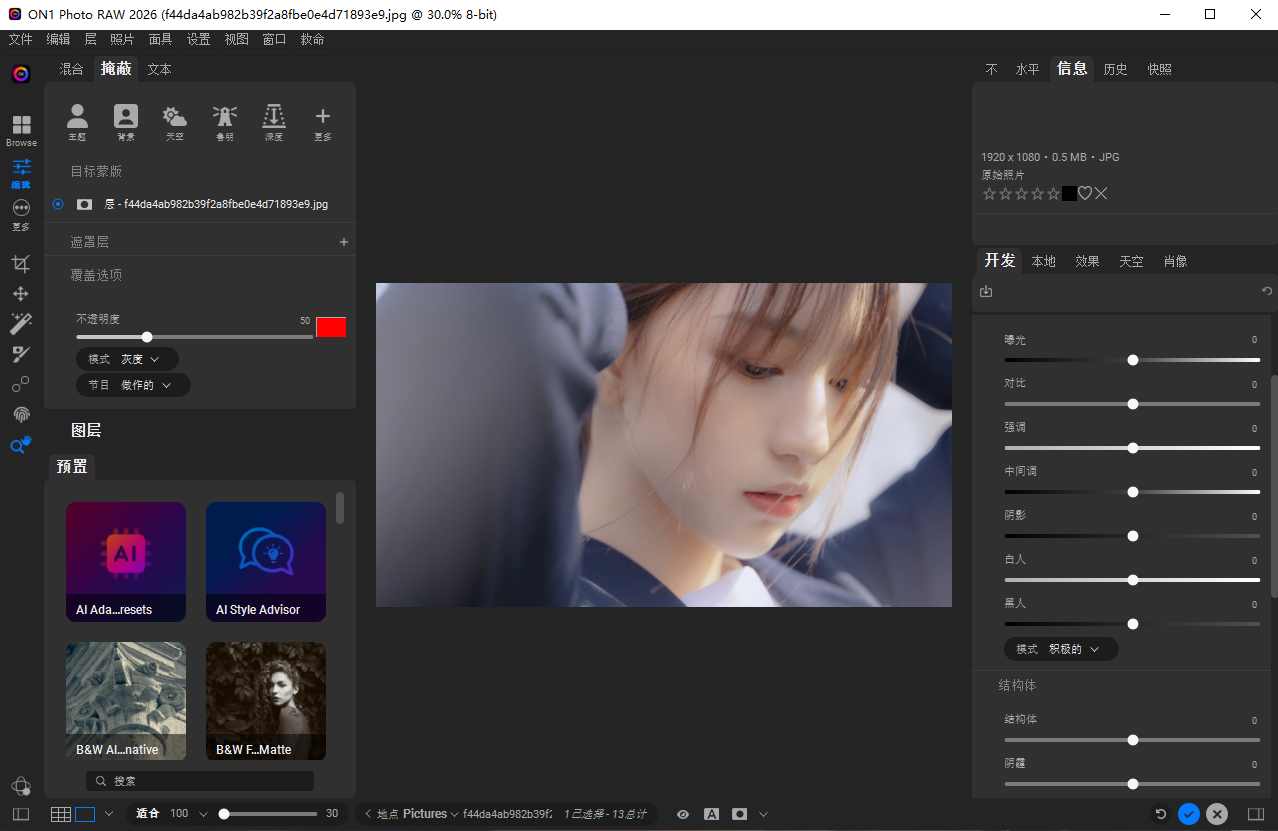
Task: Open the AI Style Advisor preset
Action: click(266, 561)
